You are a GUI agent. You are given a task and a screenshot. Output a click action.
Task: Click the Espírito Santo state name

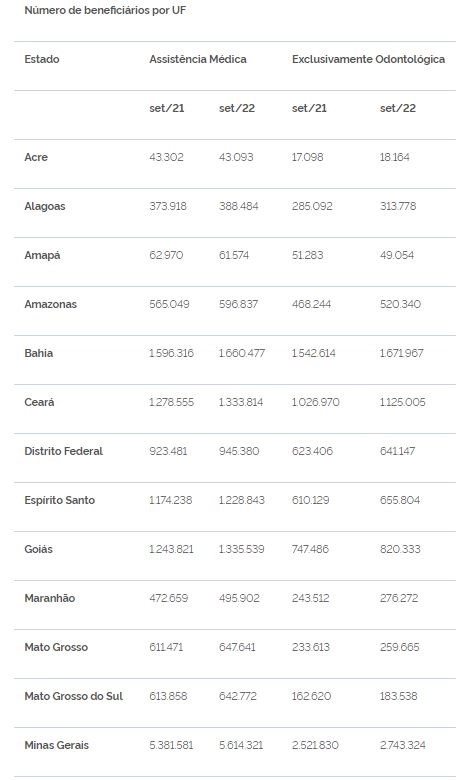(60, 500)
